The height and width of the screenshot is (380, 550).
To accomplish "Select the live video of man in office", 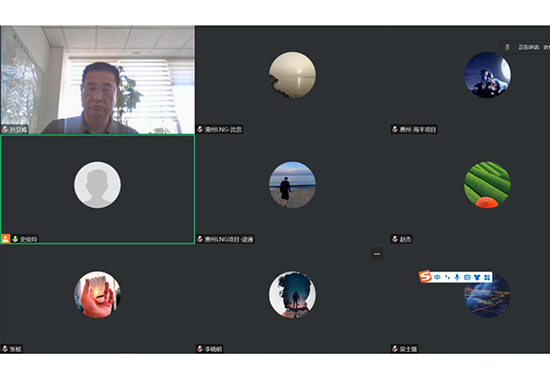I will tap(98, 80).
